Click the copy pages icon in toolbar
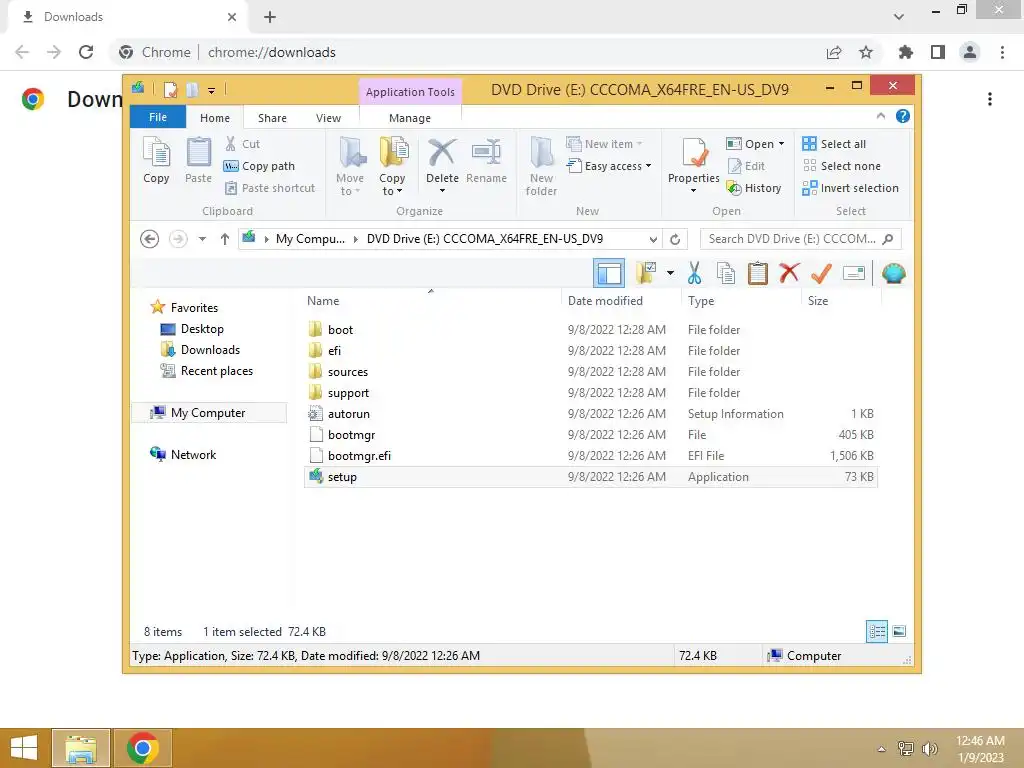1024x768 pixels. tap(726, 273)
